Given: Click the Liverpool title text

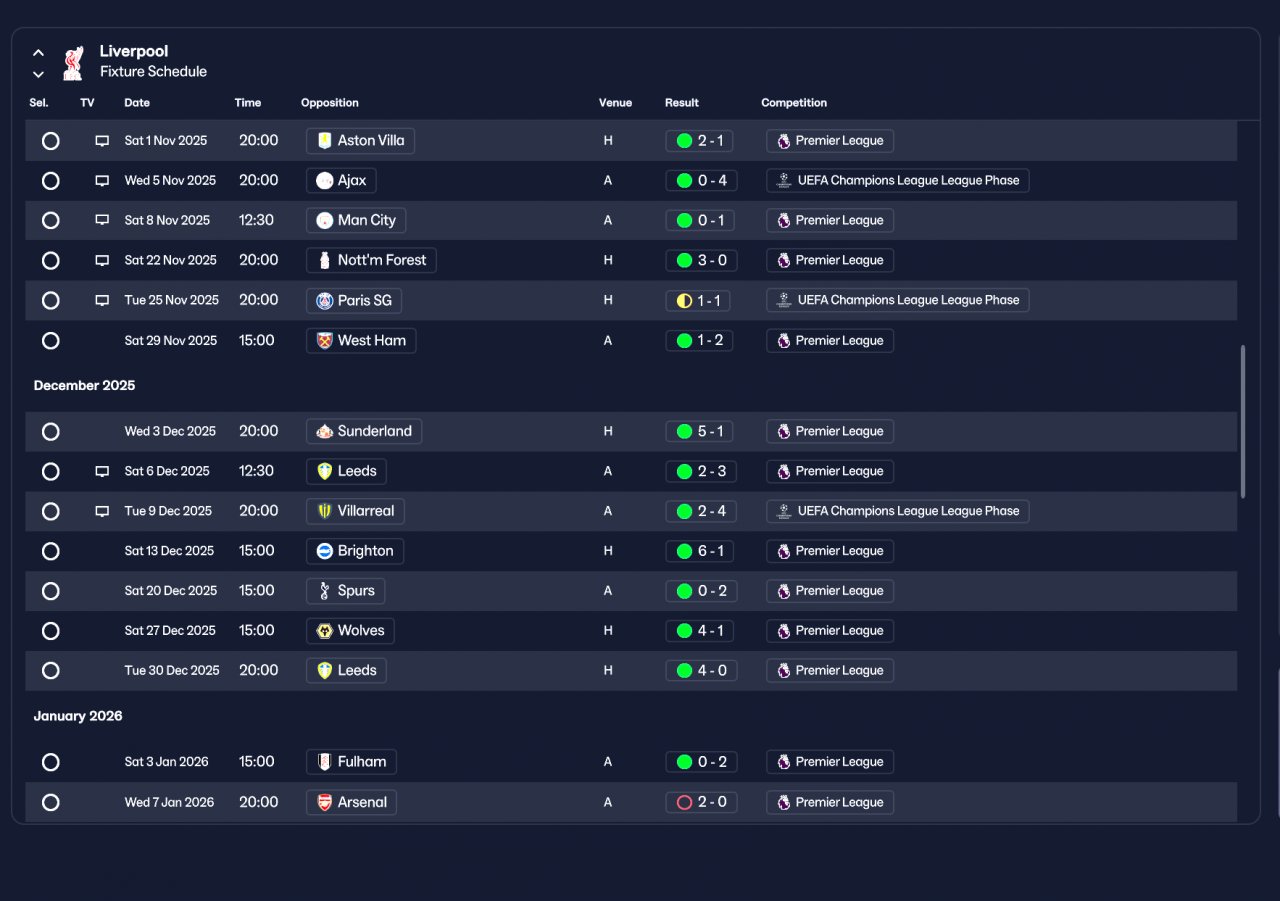Looking at the screenshot, I should click(134, 52).
